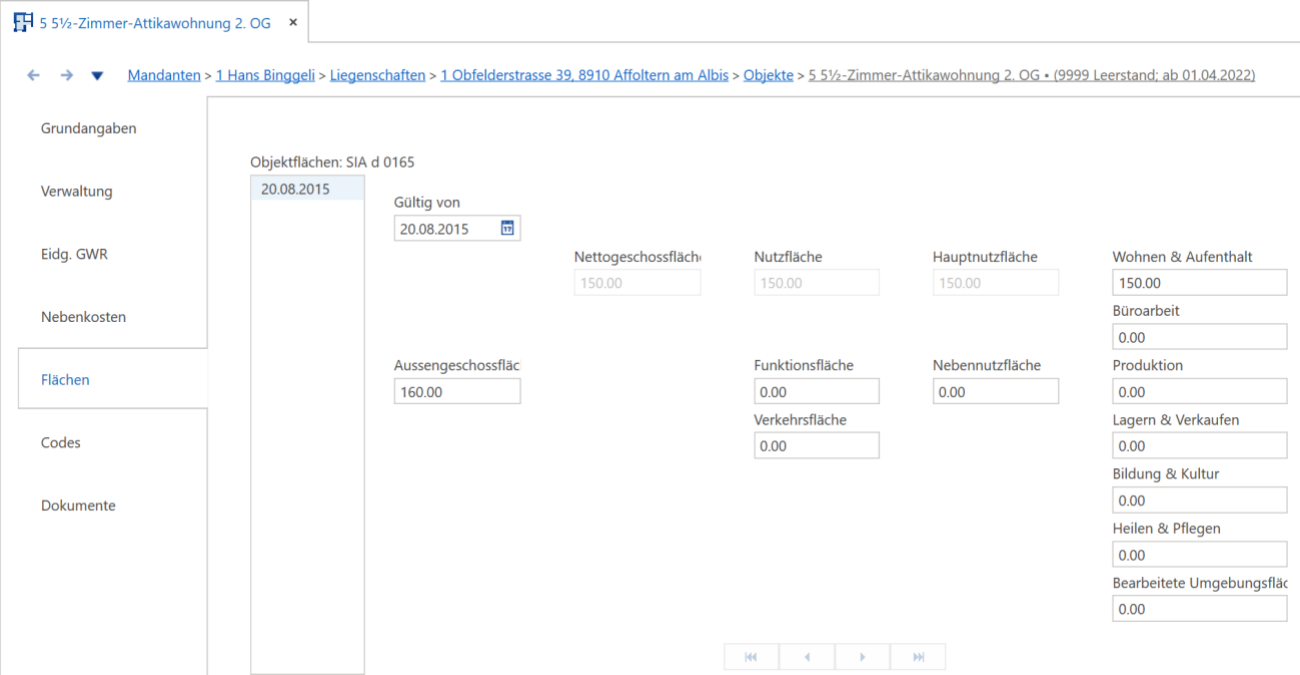Image resolution: width=1300 pixels, height=675 pixels.
Task: Switch to the Codes section
Action: (60, 443)
